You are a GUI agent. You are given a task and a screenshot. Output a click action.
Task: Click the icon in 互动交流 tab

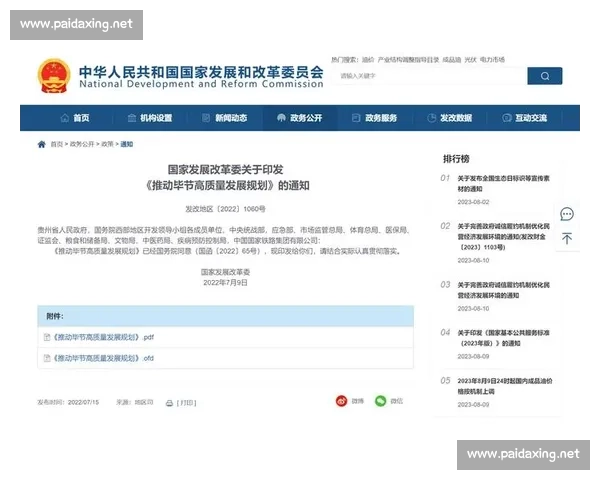pyautogui.click(x=507, y=118)
